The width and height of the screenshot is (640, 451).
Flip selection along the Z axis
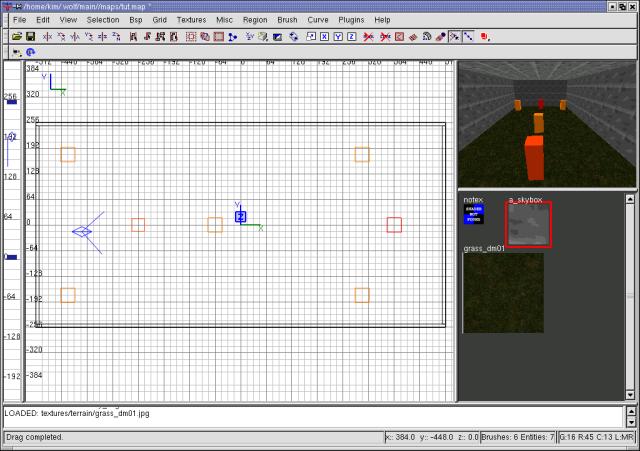pyautogui.click(x=102, y=37)
